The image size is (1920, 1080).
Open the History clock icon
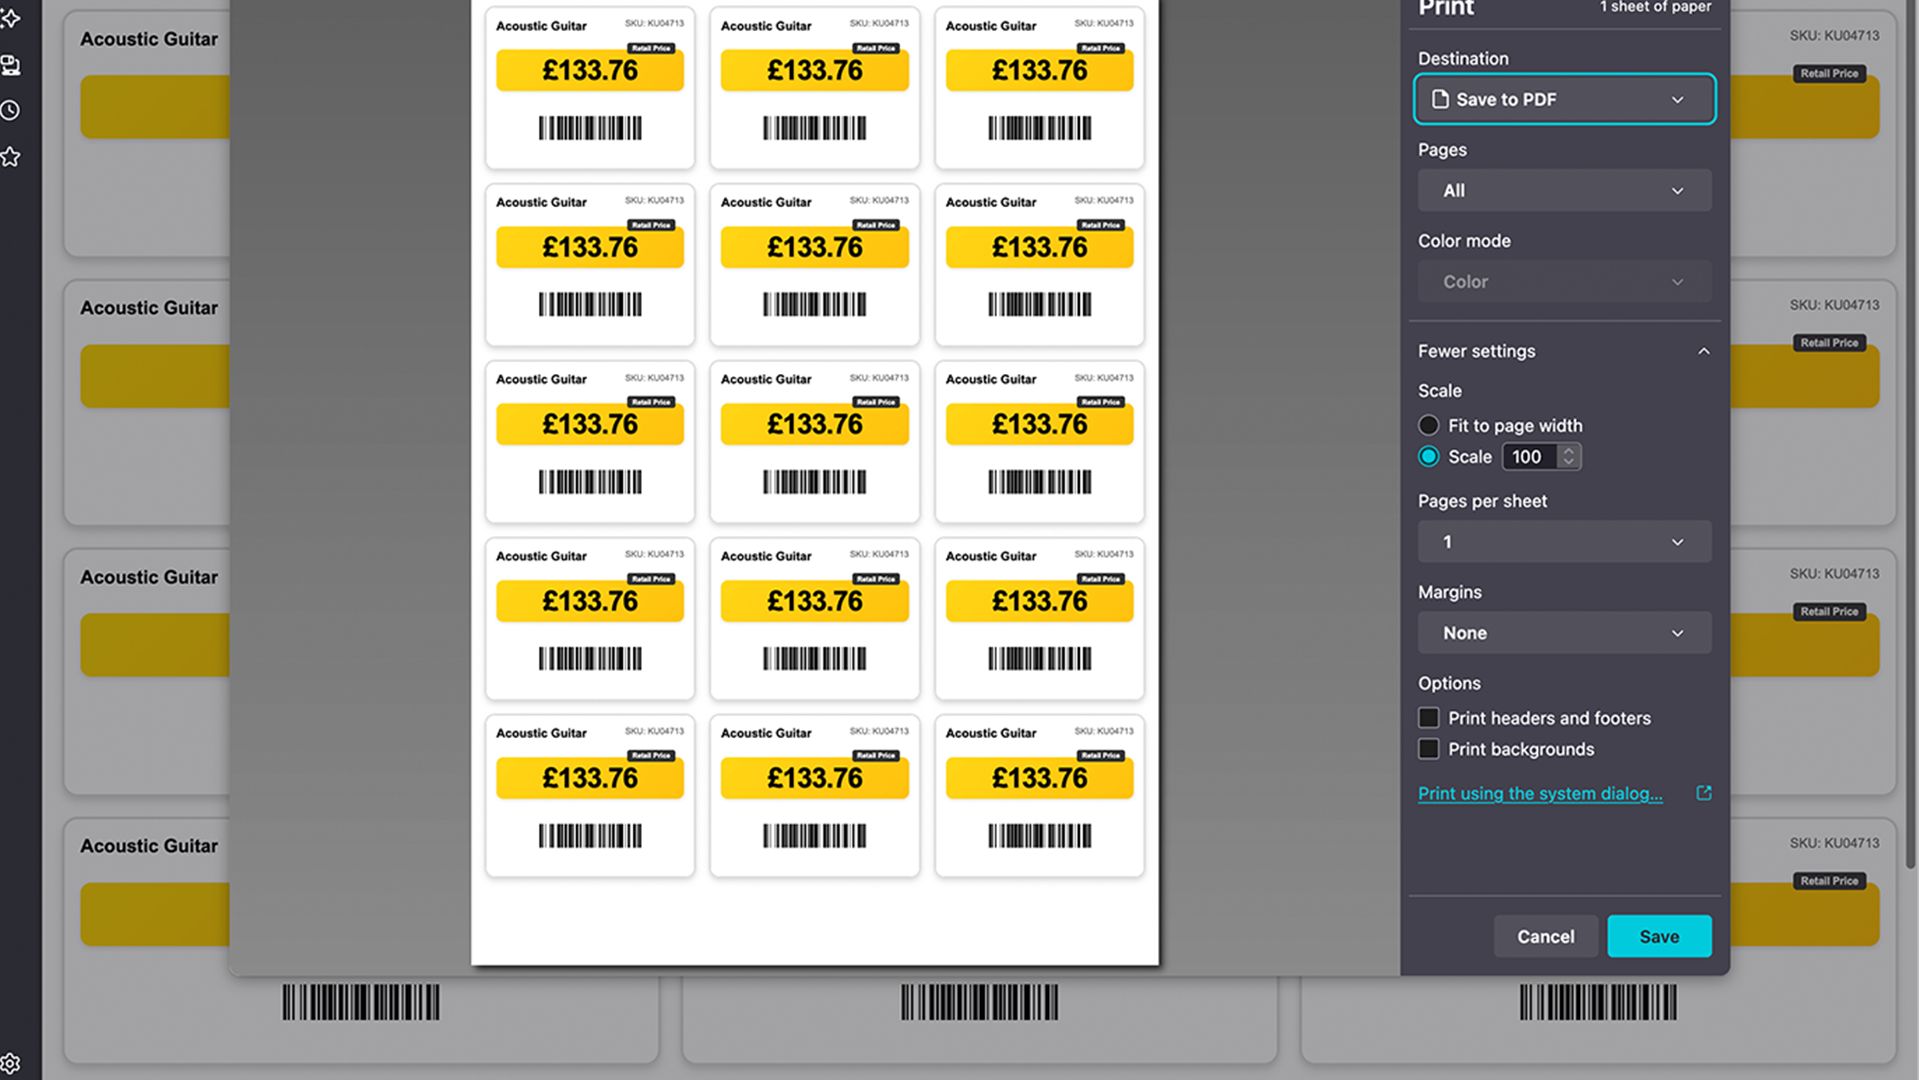coord(11,110)
